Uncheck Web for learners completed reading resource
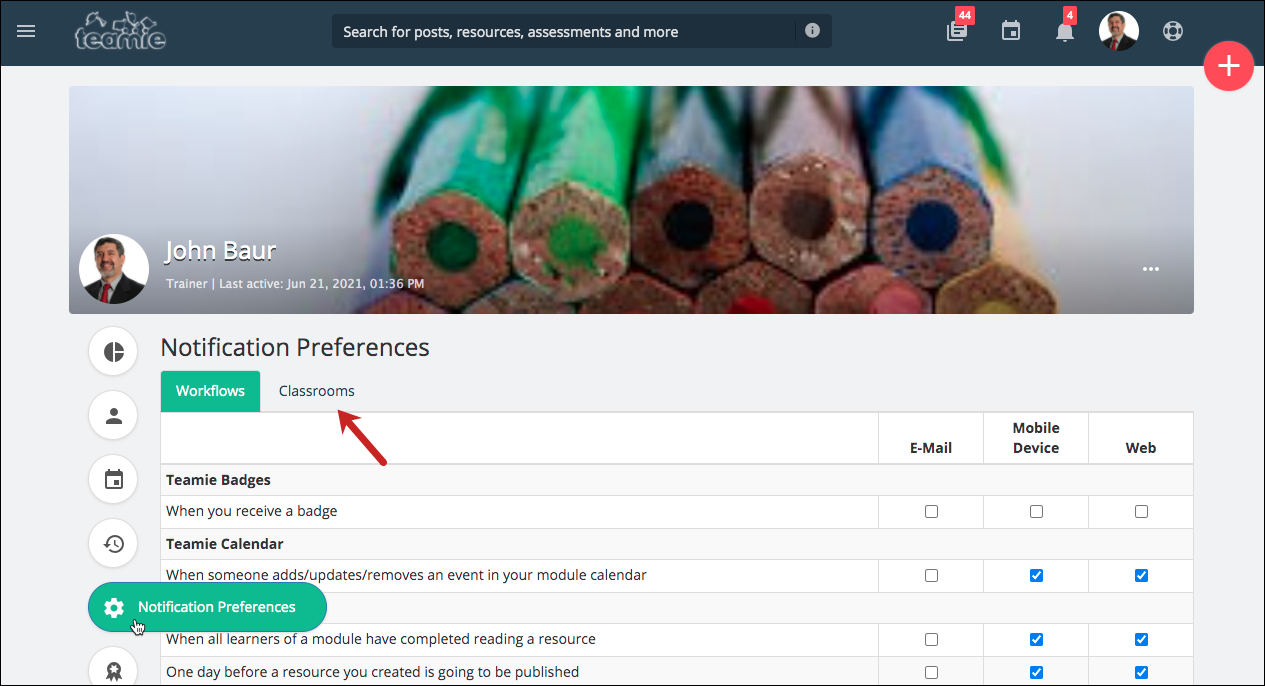This screenshot has width=1265, height=686. pyautogui.click(x=1141, y=639)
